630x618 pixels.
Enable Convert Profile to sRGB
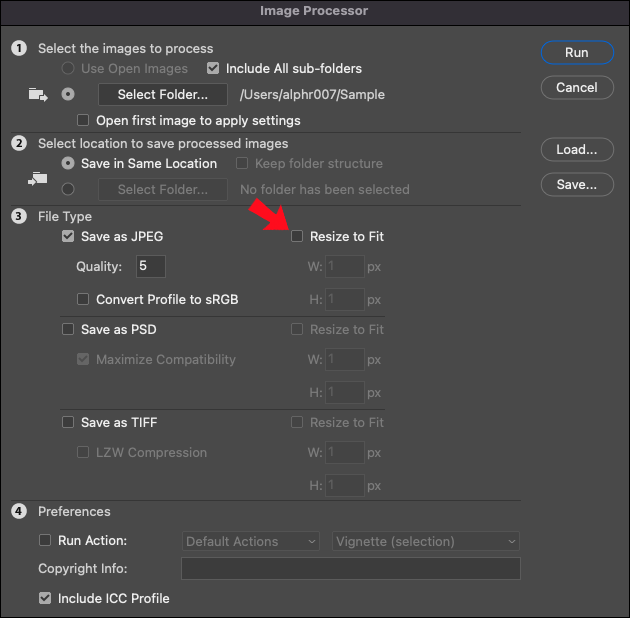(84, 299)
